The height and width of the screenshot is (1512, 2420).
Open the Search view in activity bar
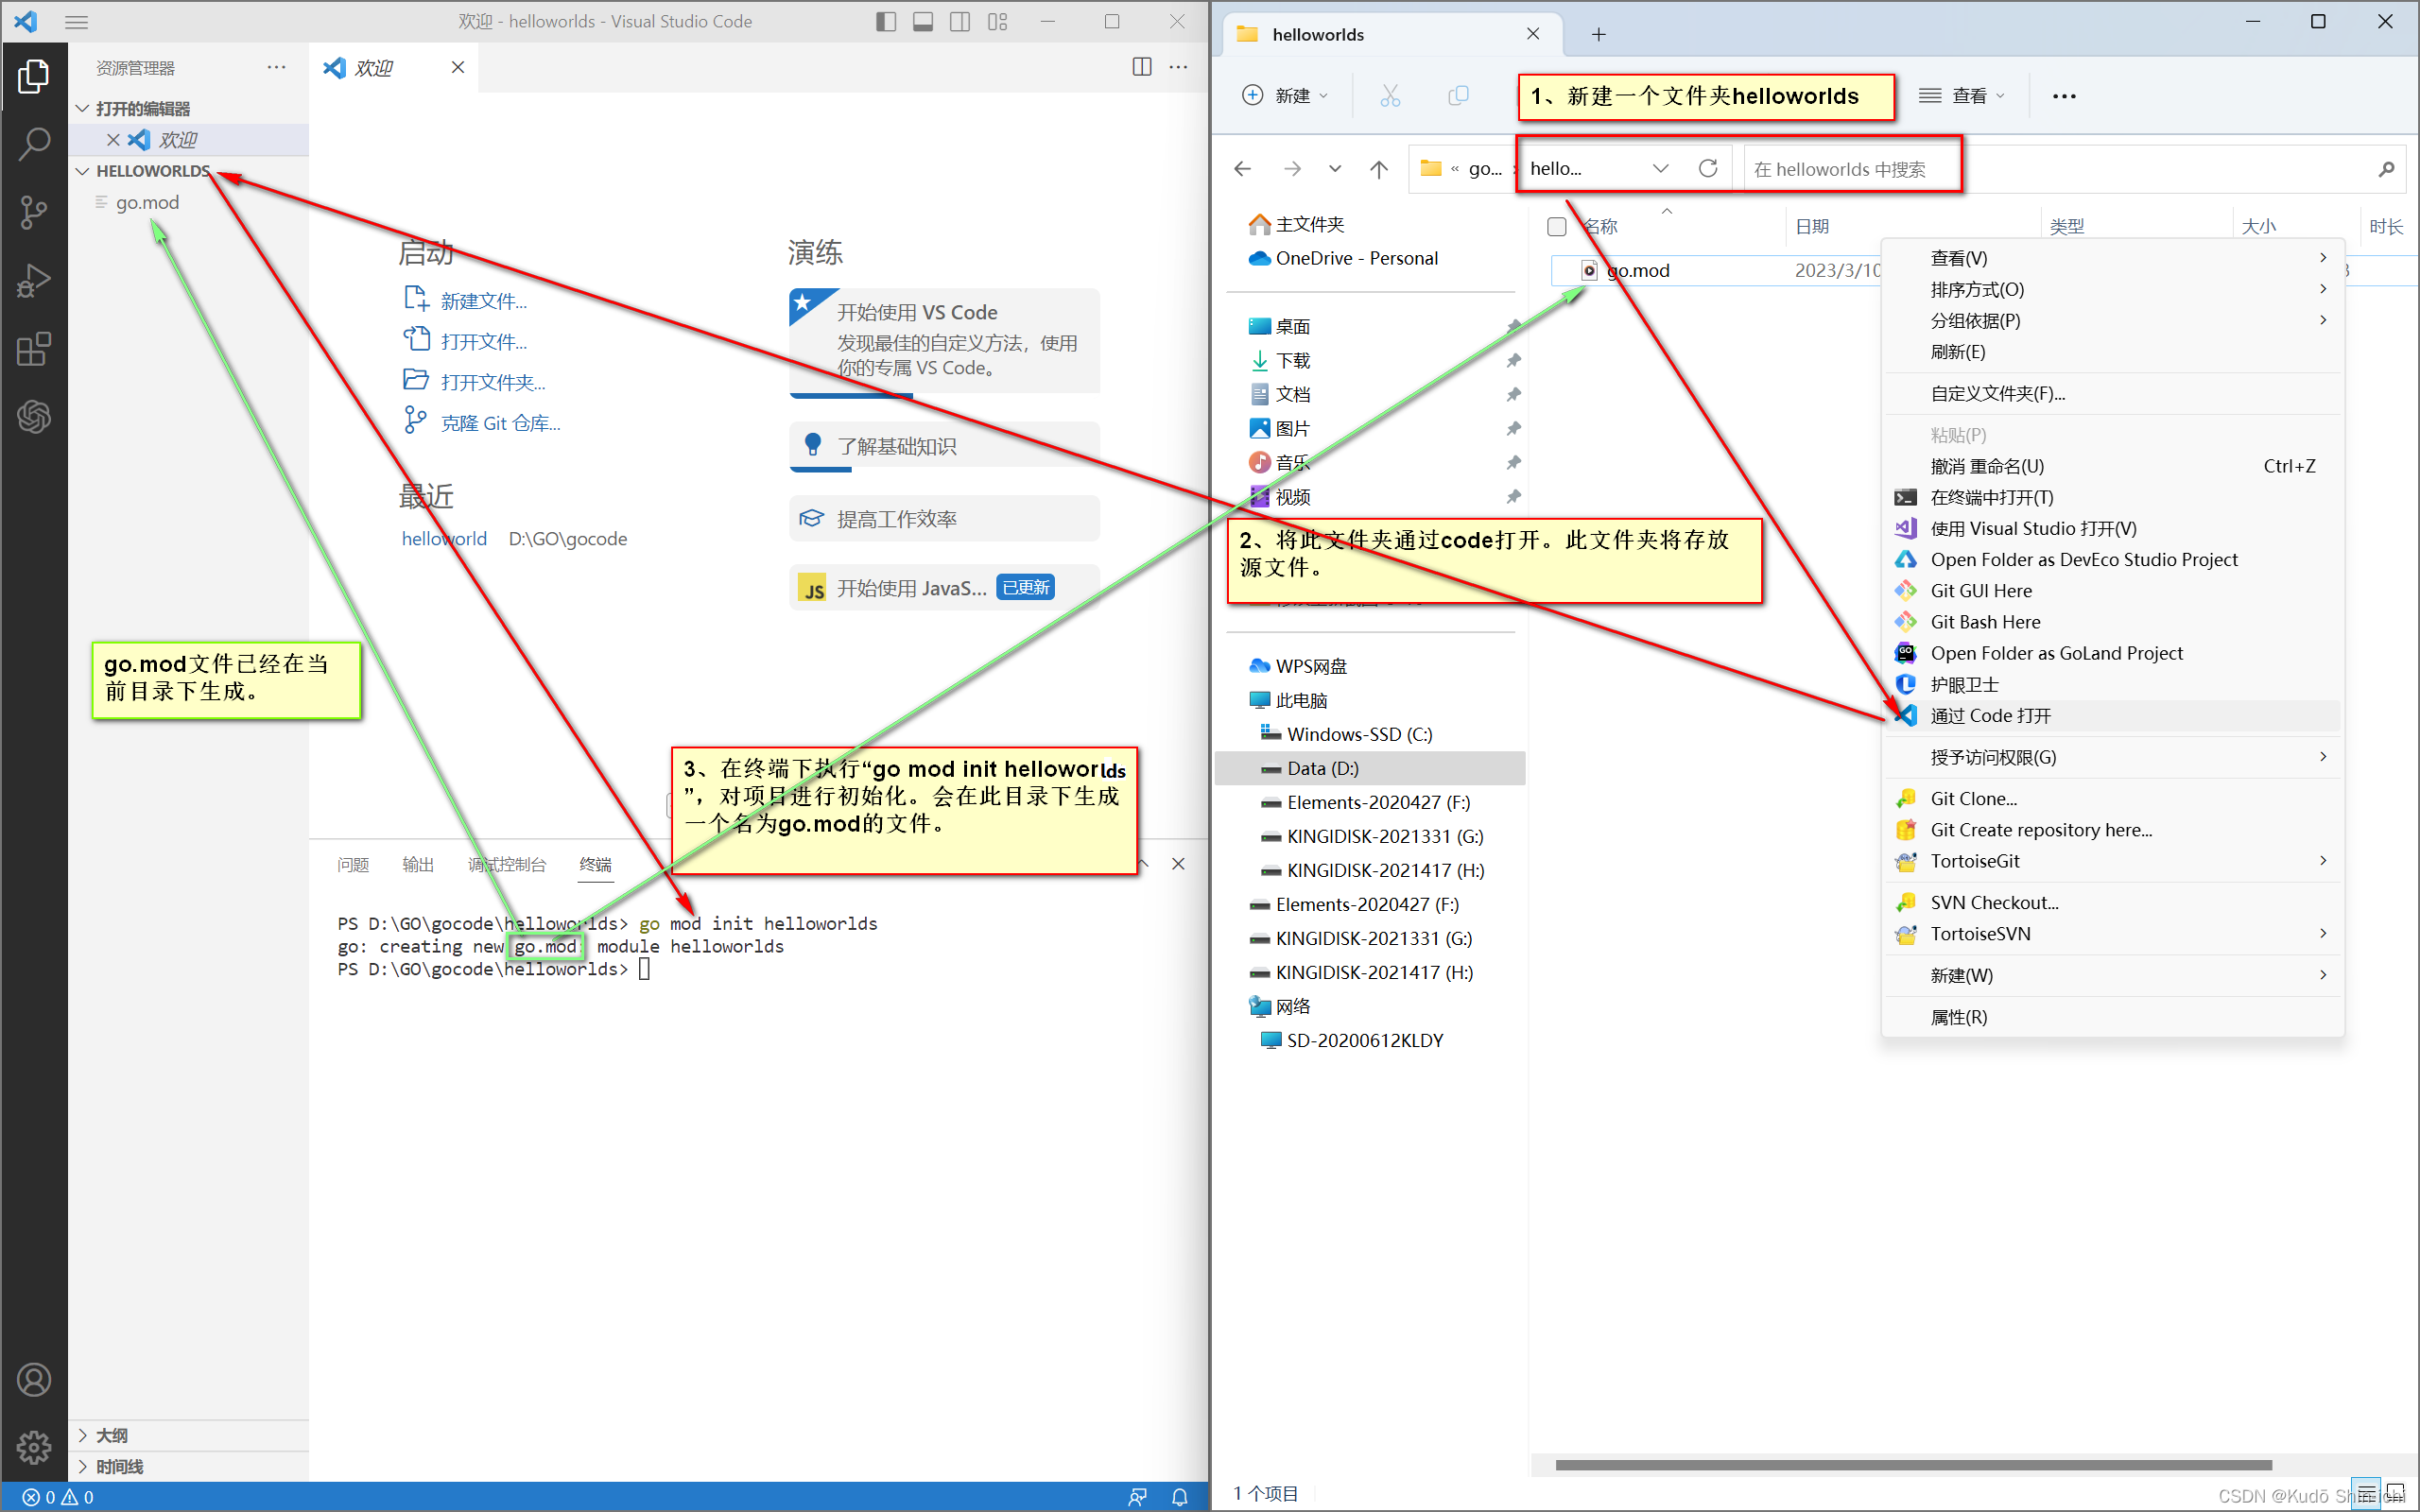click(34, 144)
